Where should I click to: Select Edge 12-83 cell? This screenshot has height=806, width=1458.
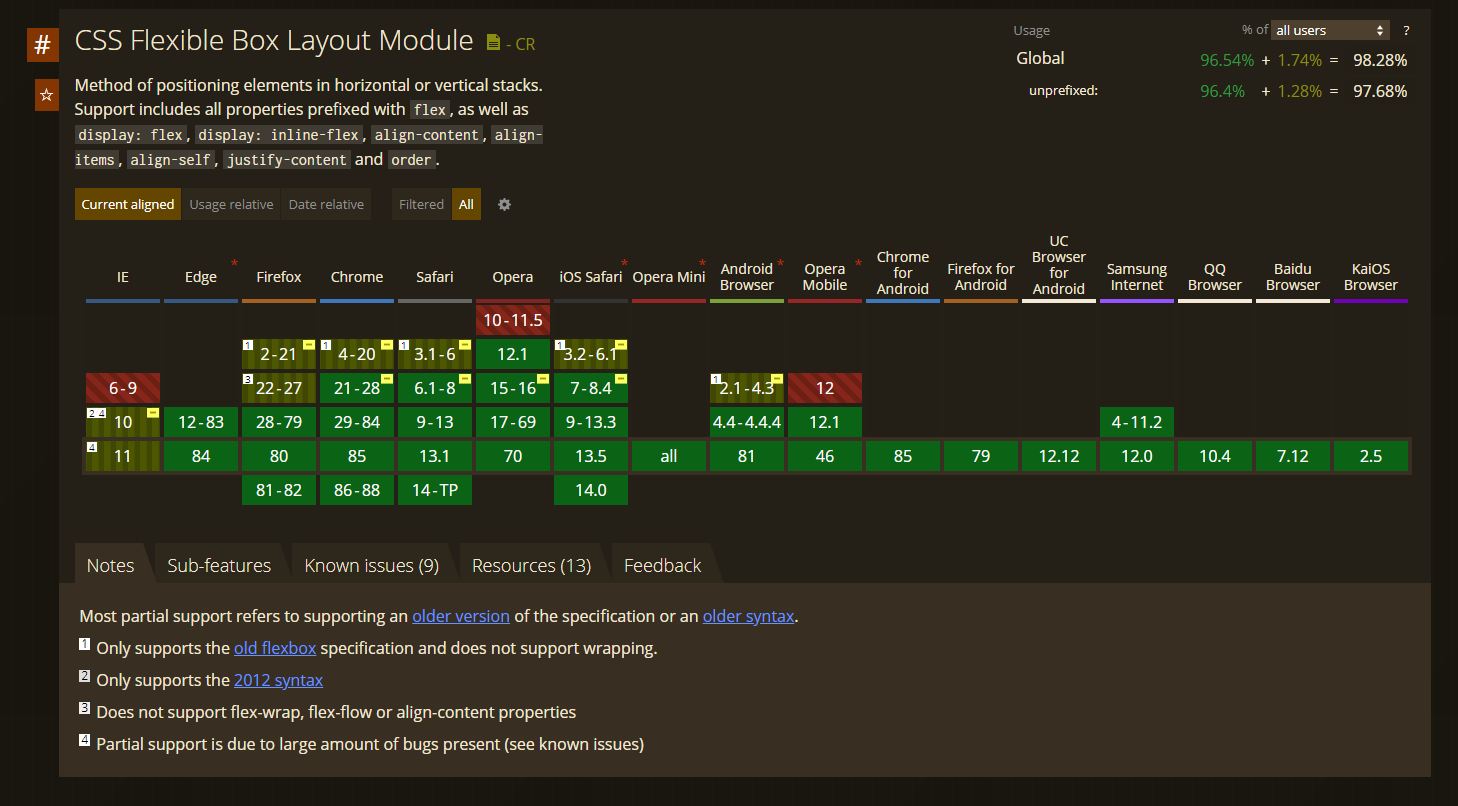point(201,422)
